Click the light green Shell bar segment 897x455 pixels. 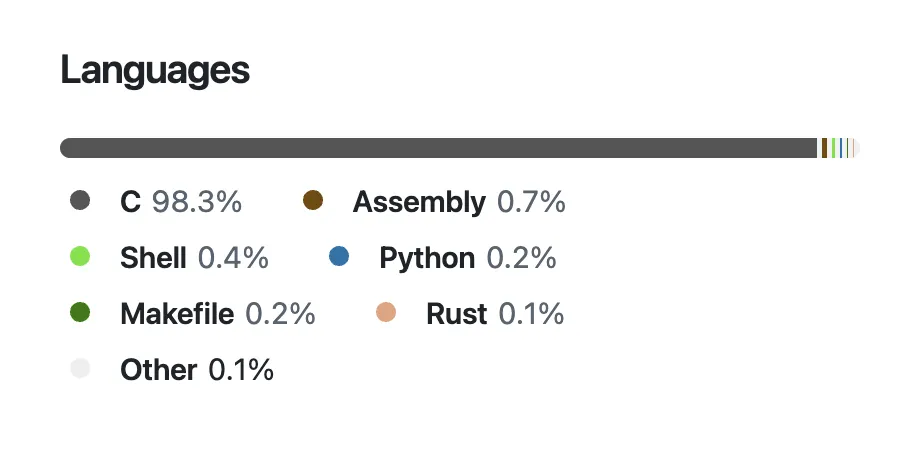tap(833, 148)
